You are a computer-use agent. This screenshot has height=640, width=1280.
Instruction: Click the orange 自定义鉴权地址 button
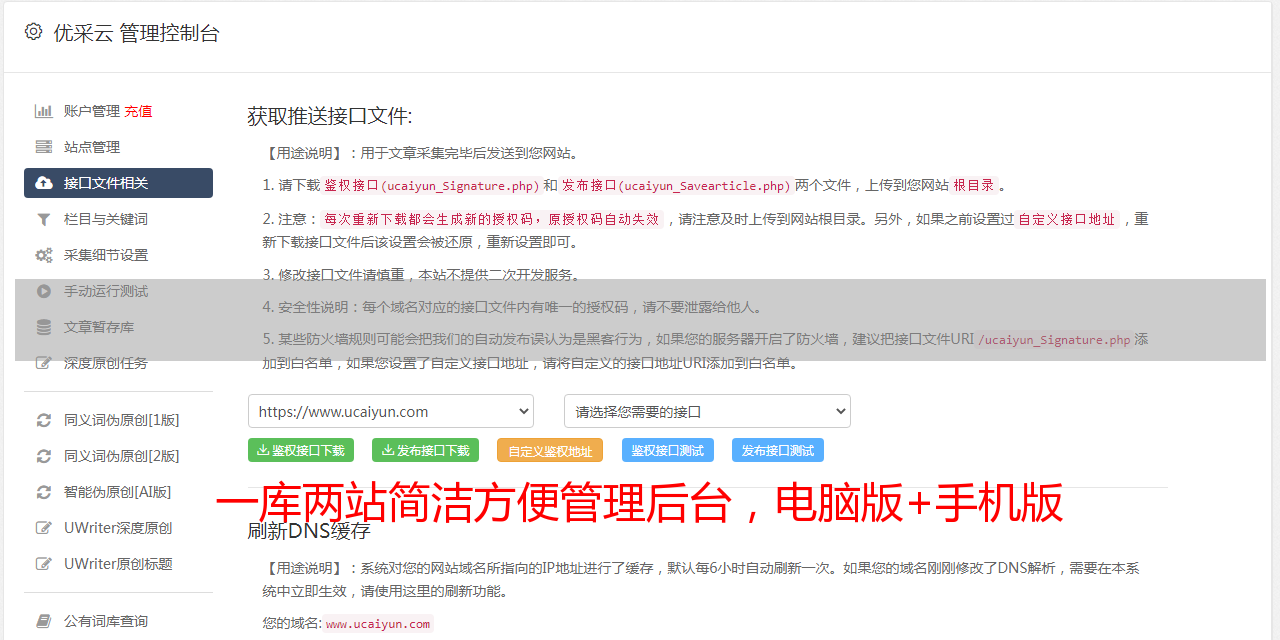(x=550, y=450)
